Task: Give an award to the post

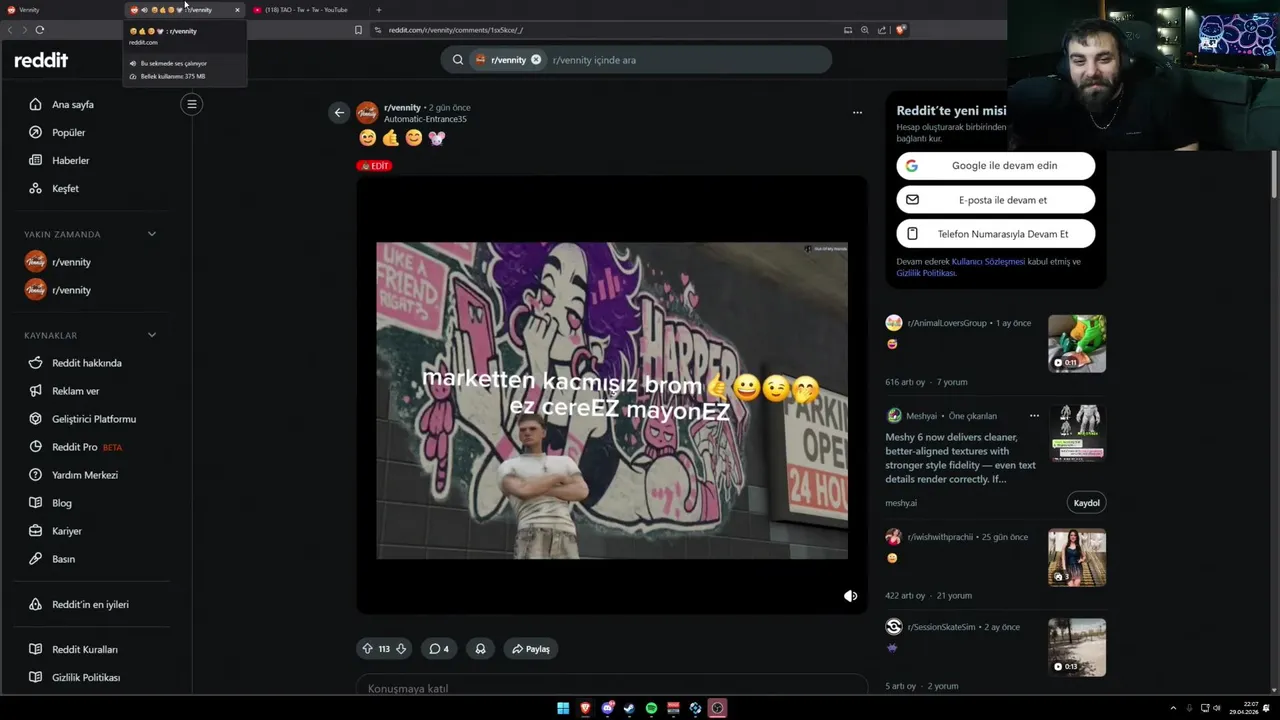Action: click(x=480, y=649)
